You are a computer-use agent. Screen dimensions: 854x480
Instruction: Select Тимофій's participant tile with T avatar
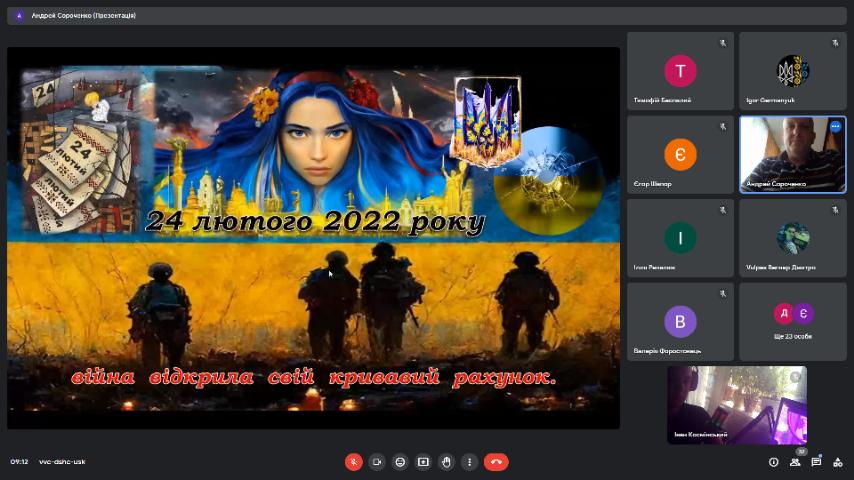(x=680, y=71)
